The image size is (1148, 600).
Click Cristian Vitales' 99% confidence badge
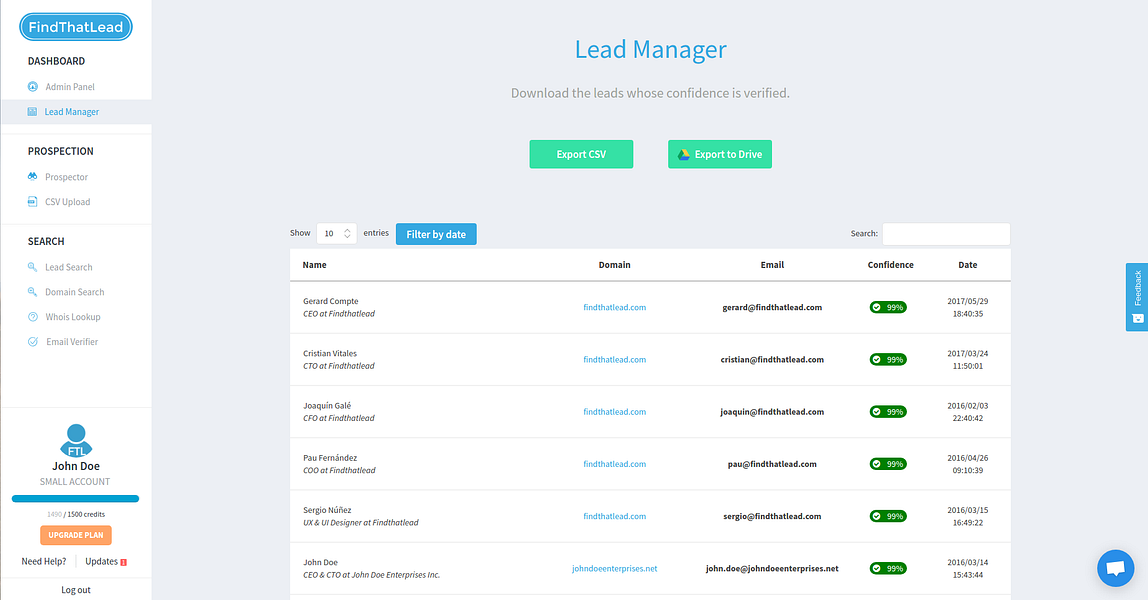pyautogui.click(x=888, y=359)
